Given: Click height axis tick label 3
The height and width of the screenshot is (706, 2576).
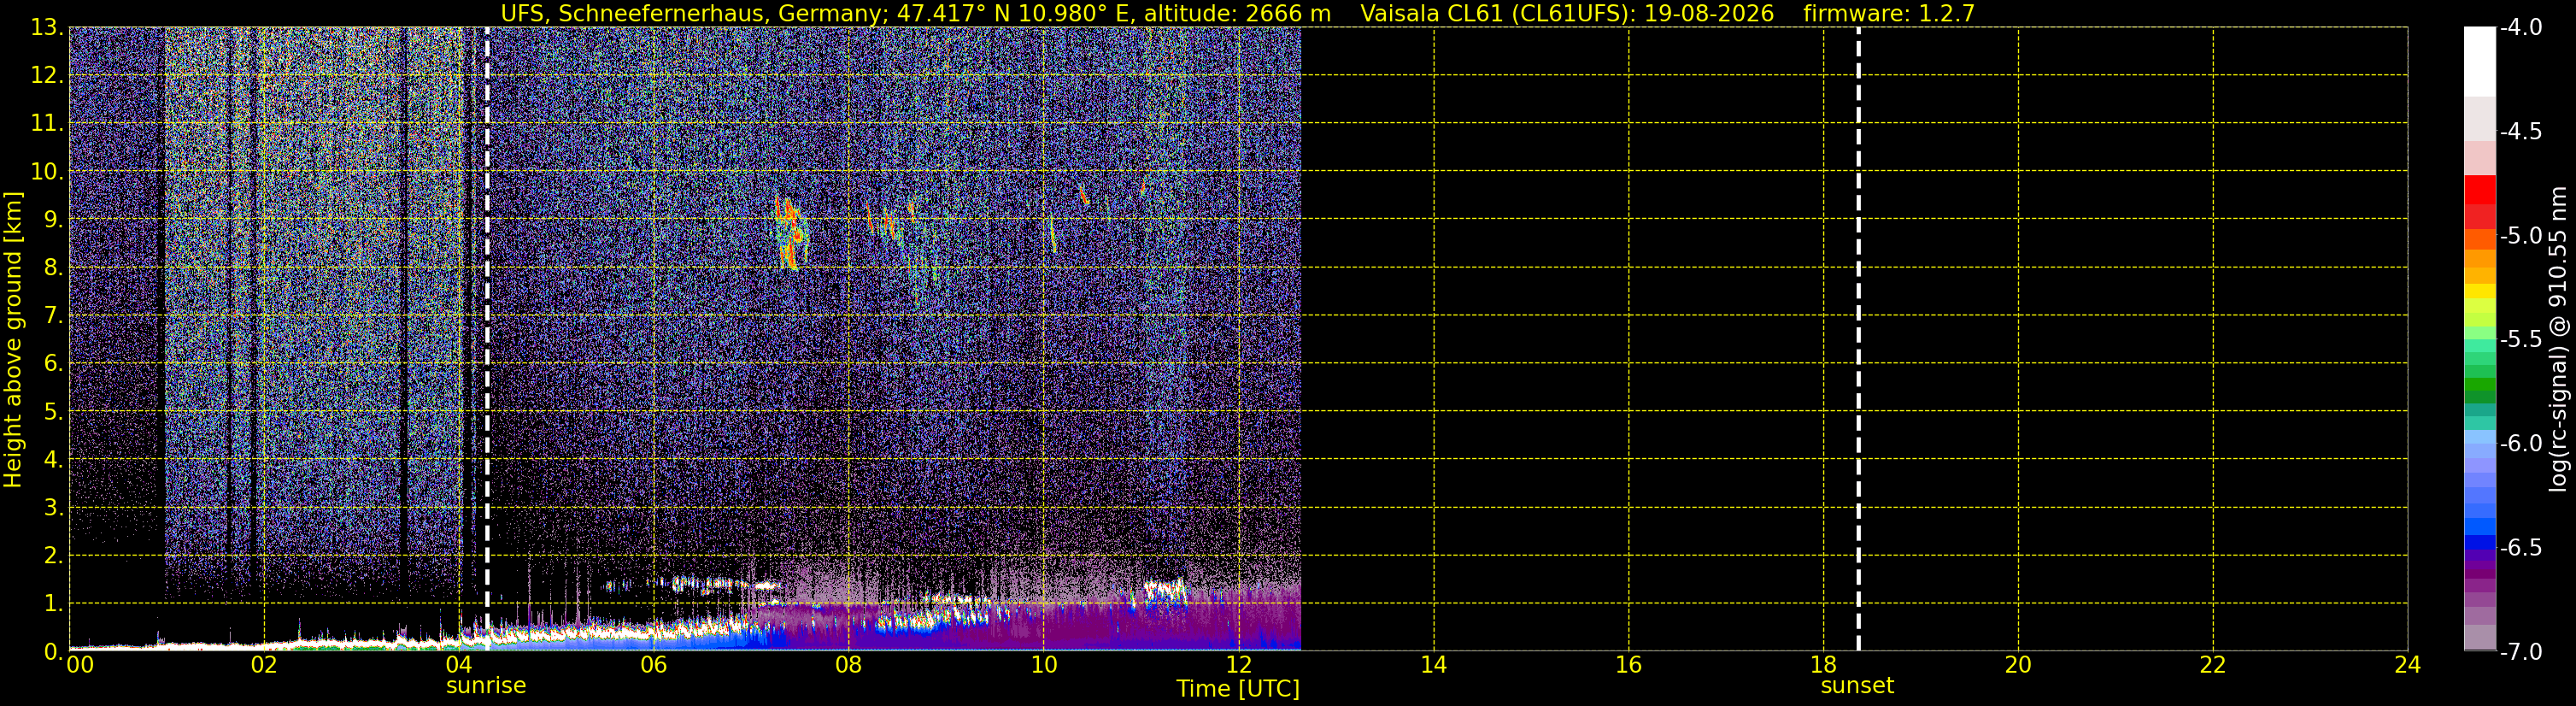Looking at the screenshot, I should click(52, 508).
